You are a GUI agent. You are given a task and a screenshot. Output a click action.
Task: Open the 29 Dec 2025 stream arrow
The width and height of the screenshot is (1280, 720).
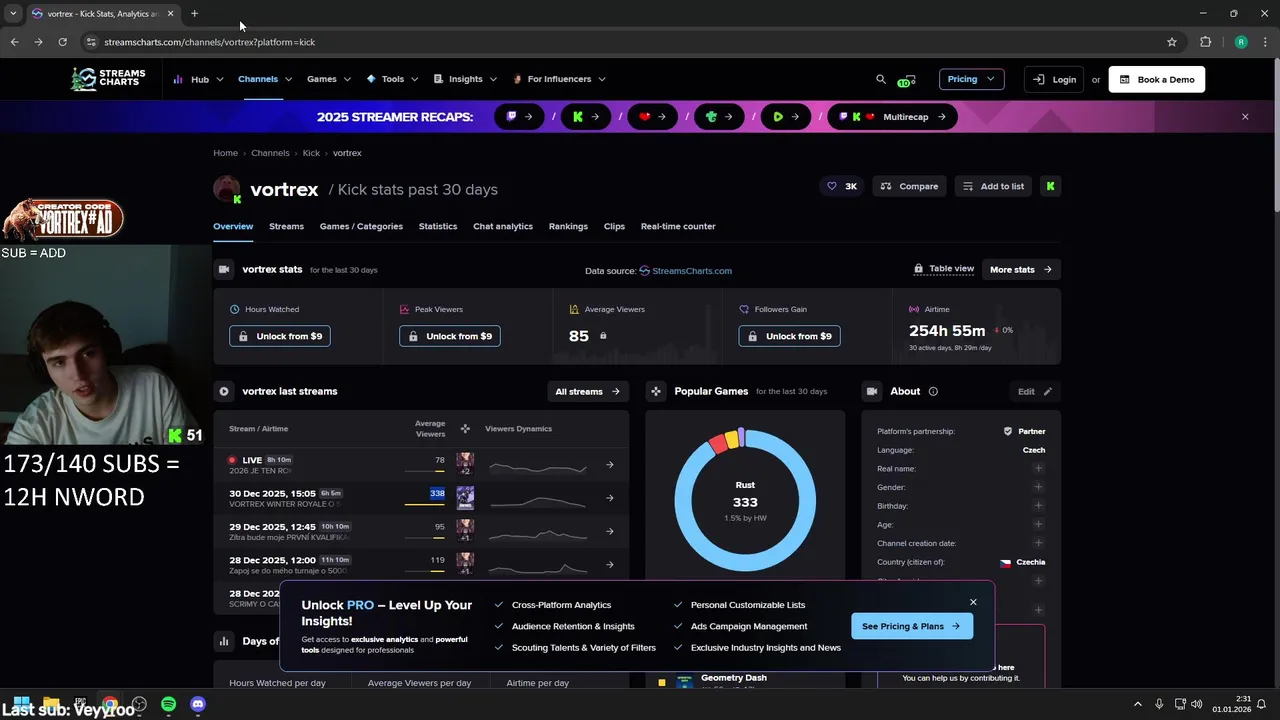pos(610,531)
